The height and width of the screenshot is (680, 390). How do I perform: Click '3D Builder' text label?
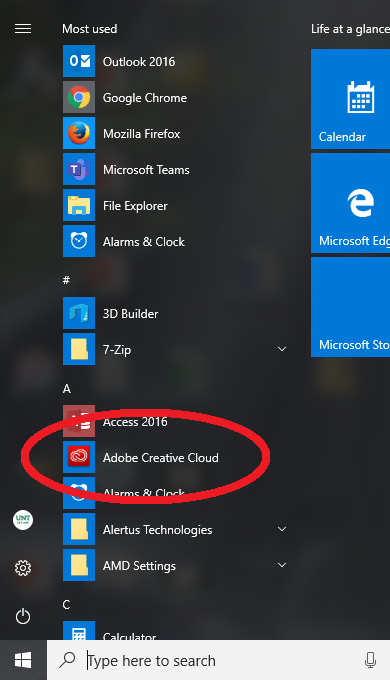point(131,314)
